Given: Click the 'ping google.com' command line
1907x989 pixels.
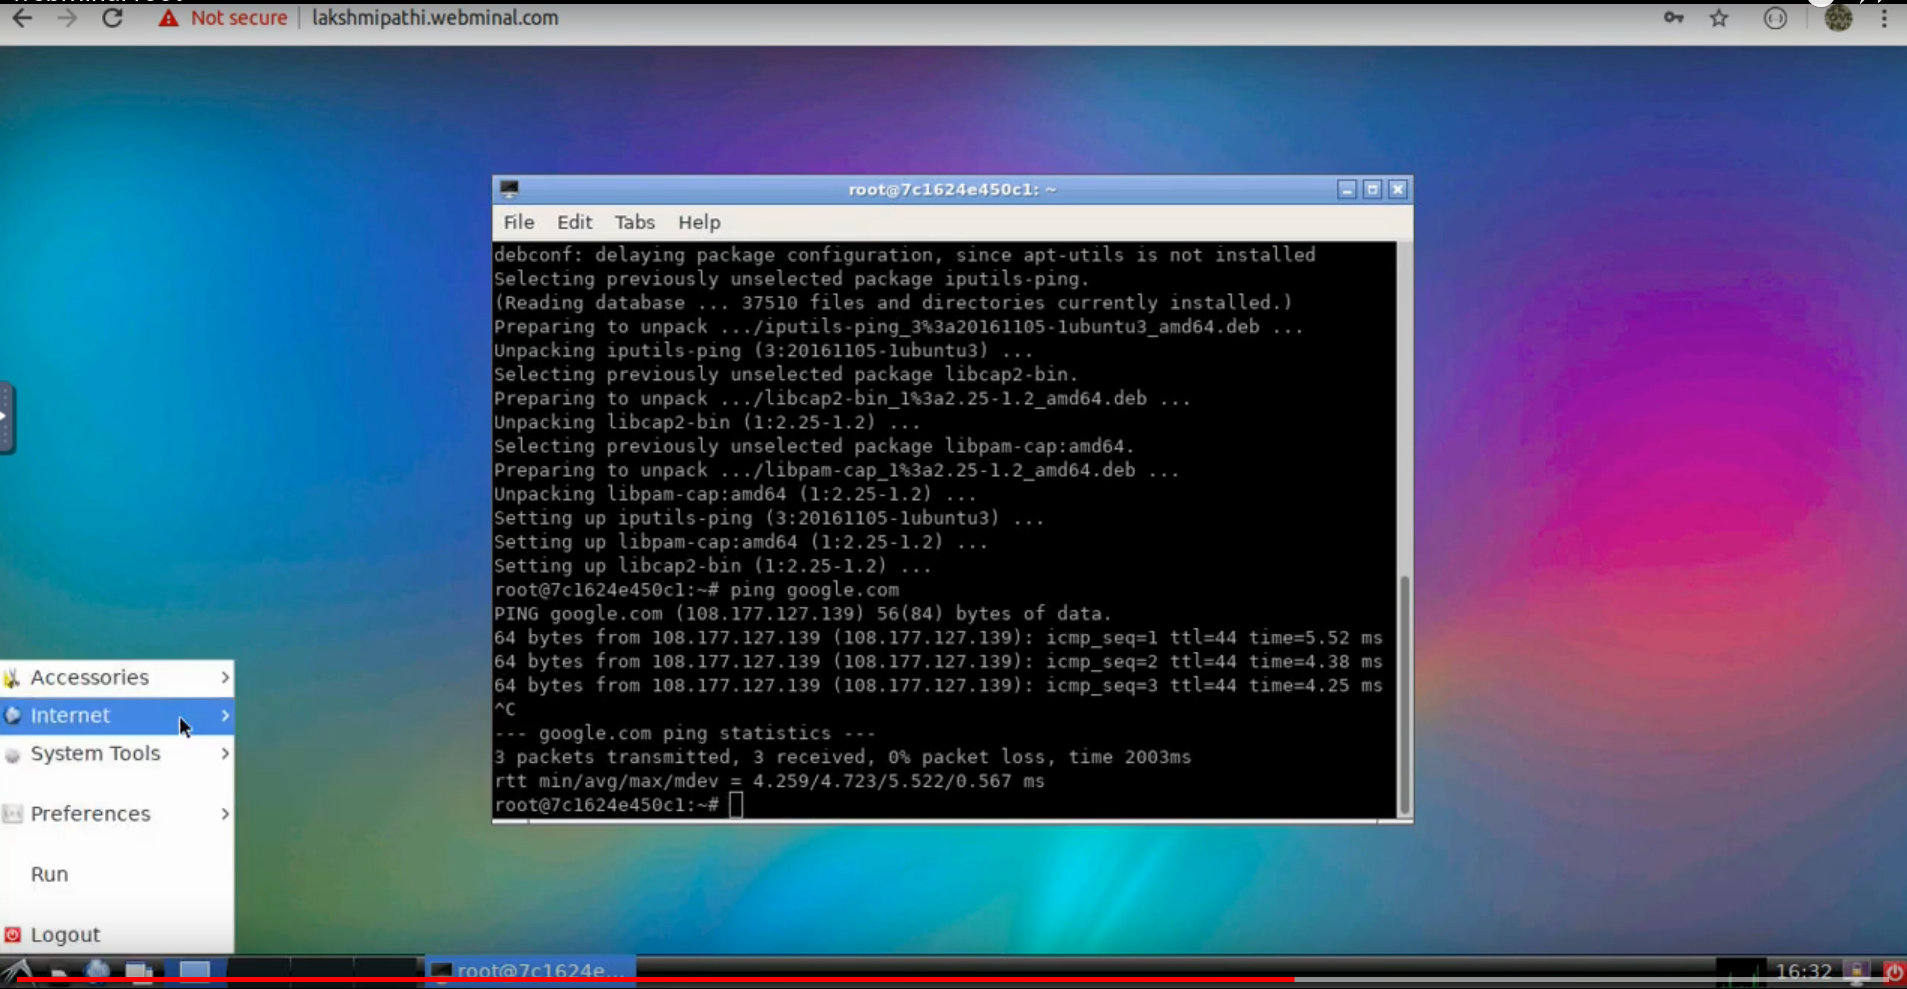Looking at the screenshot, I should (x=696, y=590).
